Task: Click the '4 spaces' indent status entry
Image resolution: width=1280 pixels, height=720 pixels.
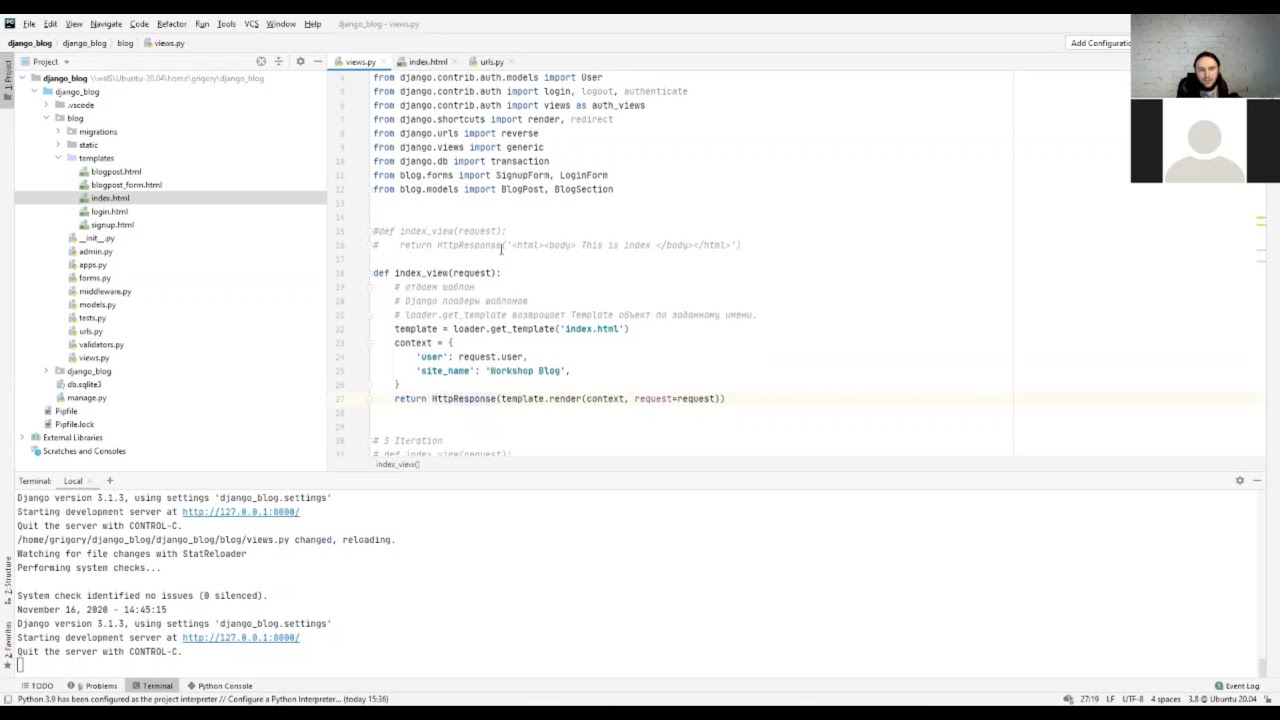Action: click(1165, 699)
